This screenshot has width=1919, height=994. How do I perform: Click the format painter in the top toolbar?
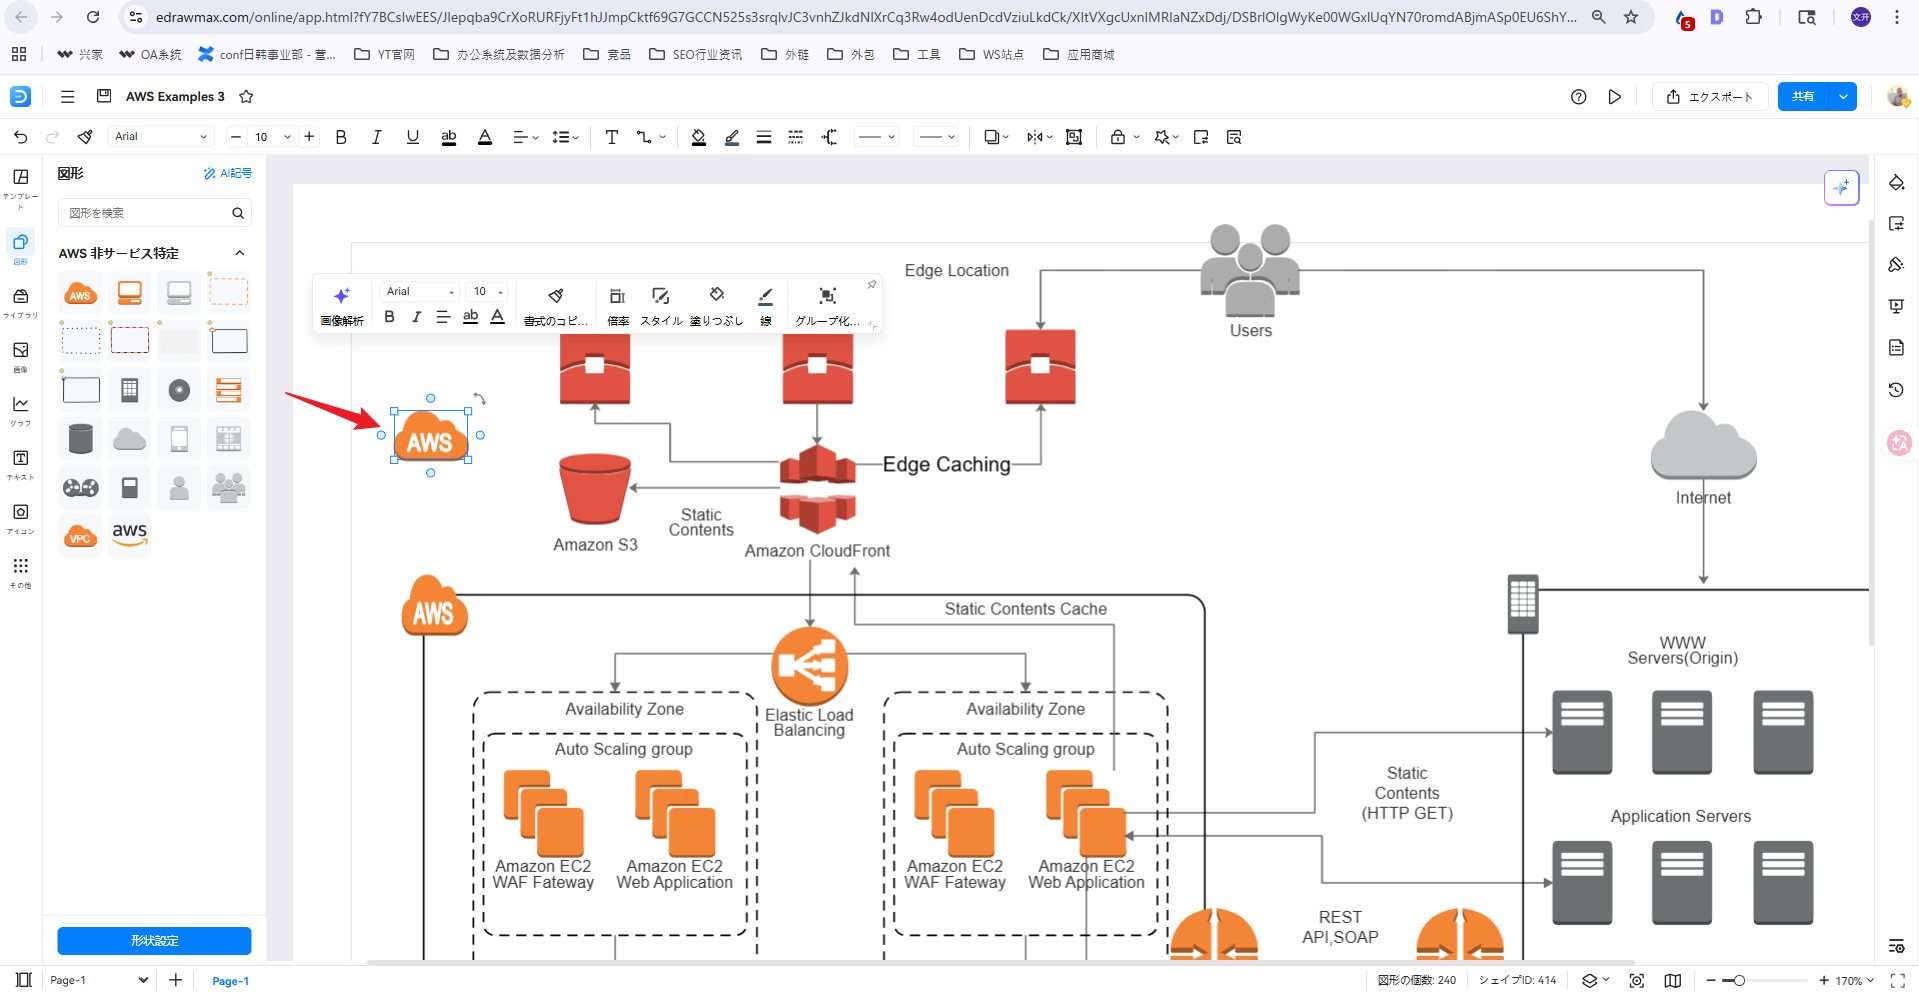[85, 137]
